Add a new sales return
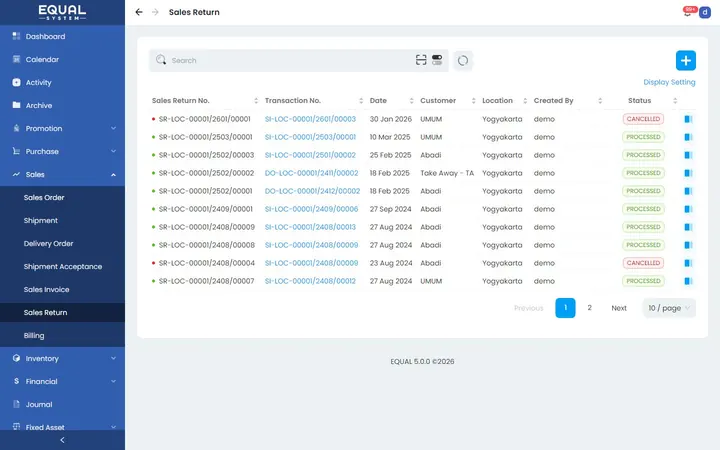 tap(686, 61)
